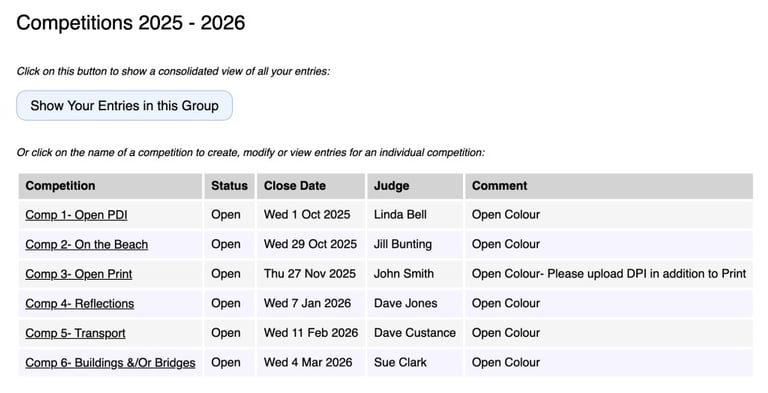Open Comp 4- Reflections competition
Viewport: 768px width, 393px height.
coord(80,304)
